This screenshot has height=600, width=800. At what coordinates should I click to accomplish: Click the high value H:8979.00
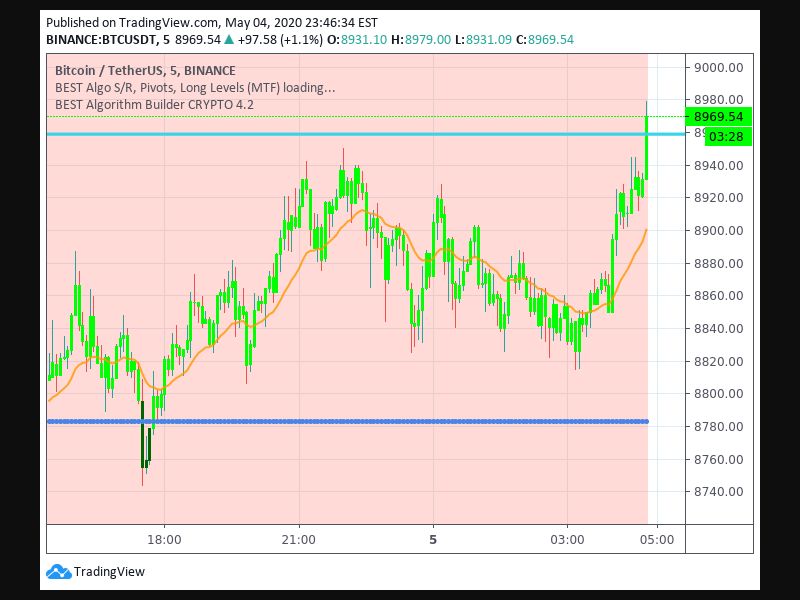click(420, 39)
